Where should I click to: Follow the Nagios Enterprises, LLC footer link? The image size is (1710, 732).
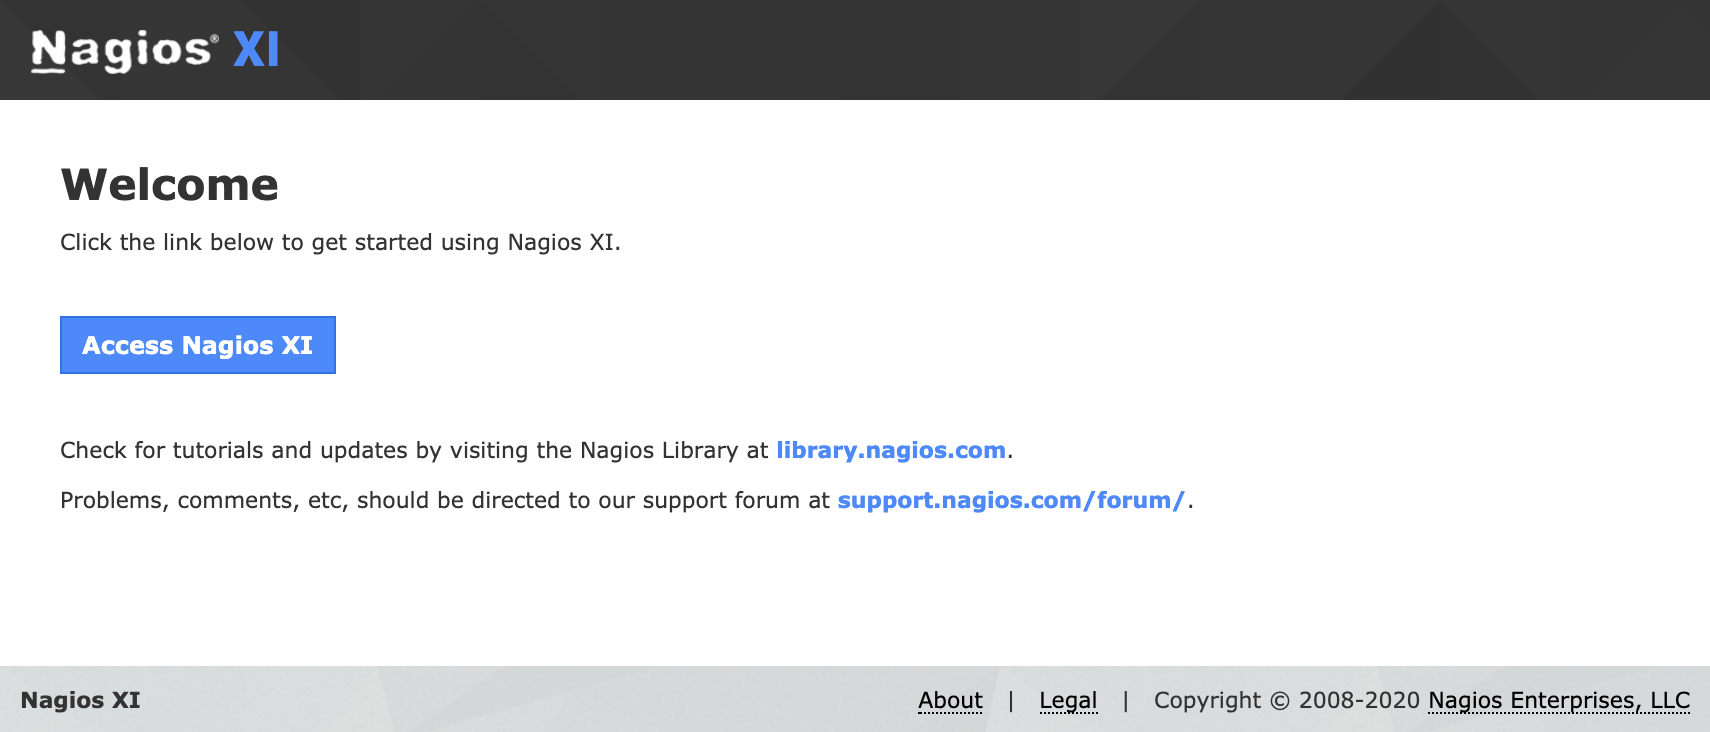pos(1559,700)
